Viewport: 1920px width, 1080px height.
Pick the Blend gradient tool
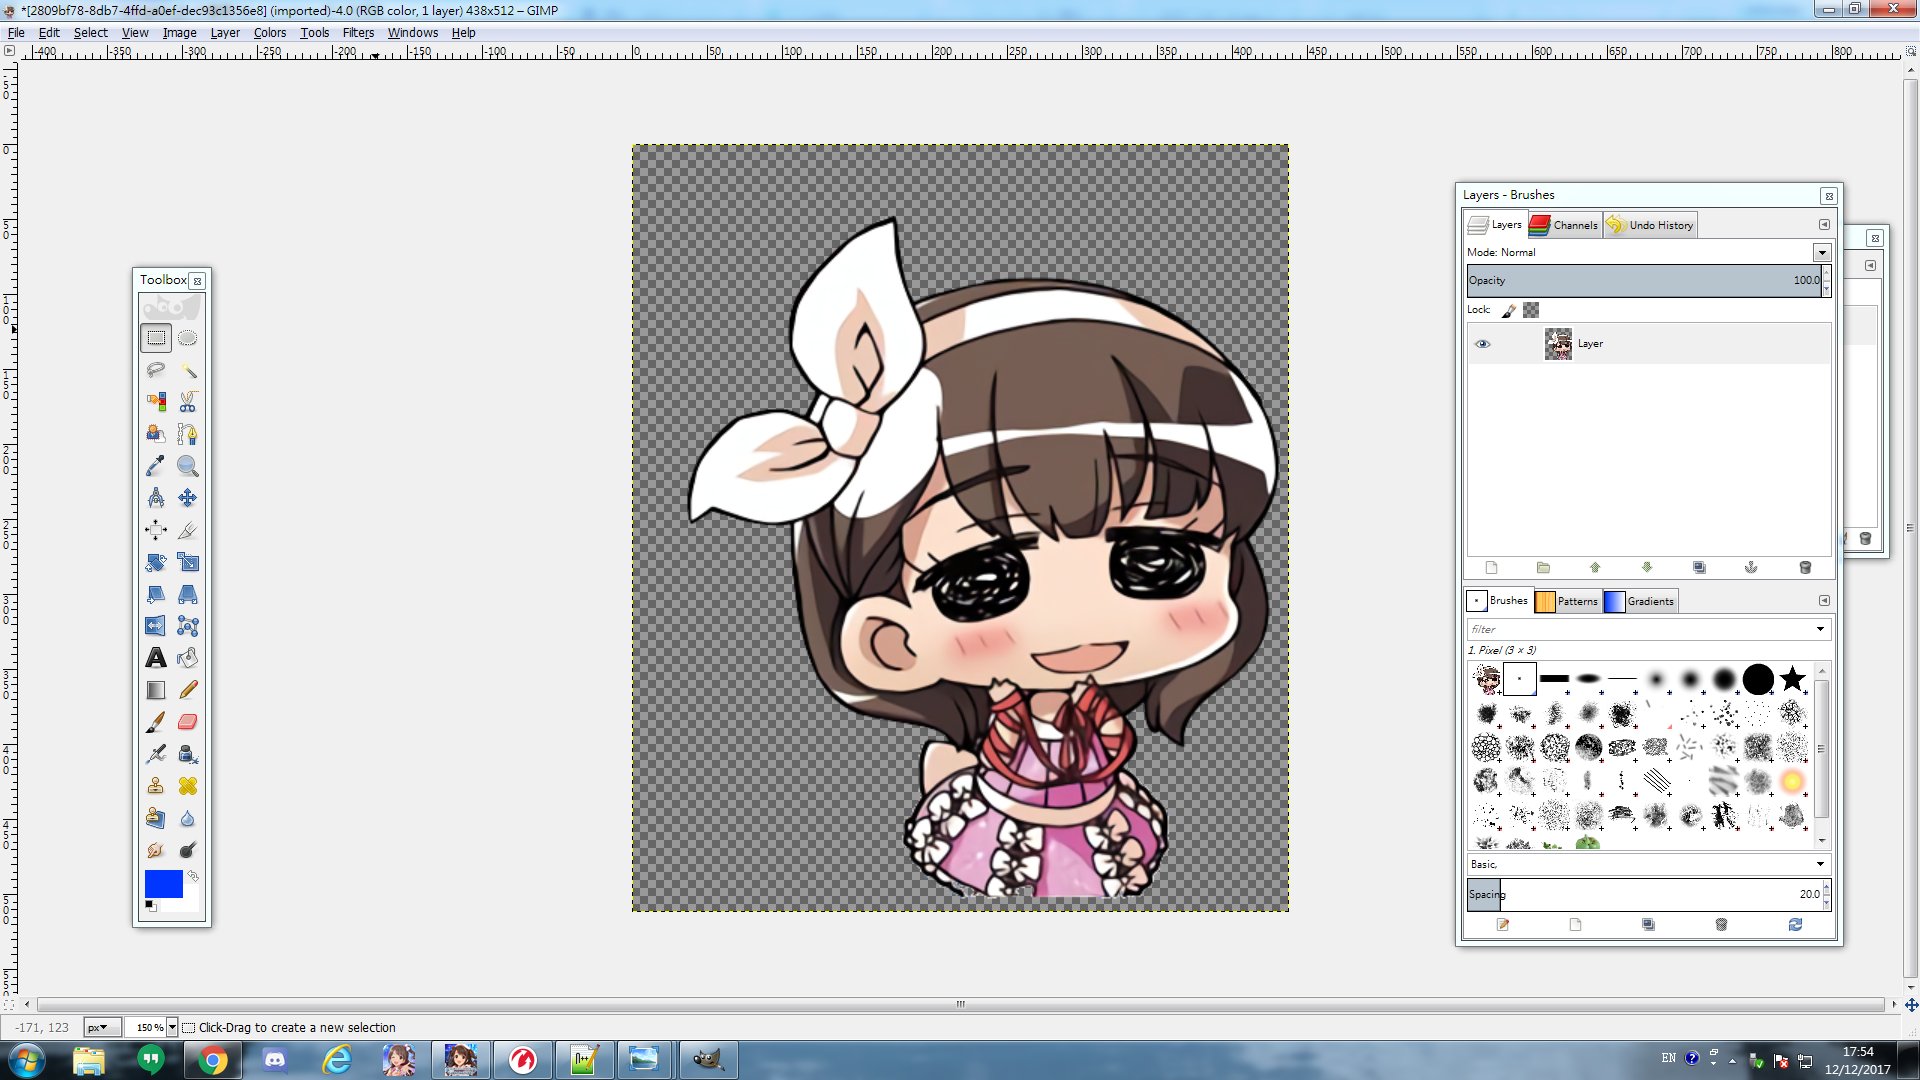156,690
